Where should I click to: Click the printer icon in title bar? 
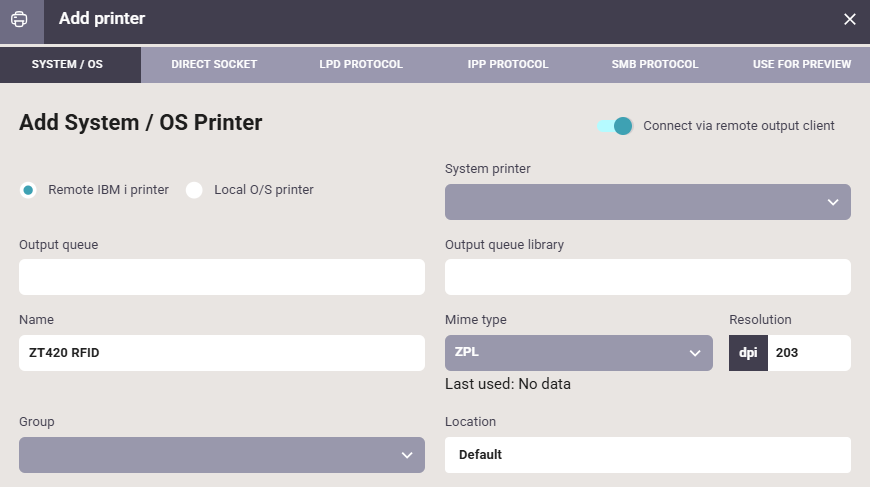click(19, 20)
